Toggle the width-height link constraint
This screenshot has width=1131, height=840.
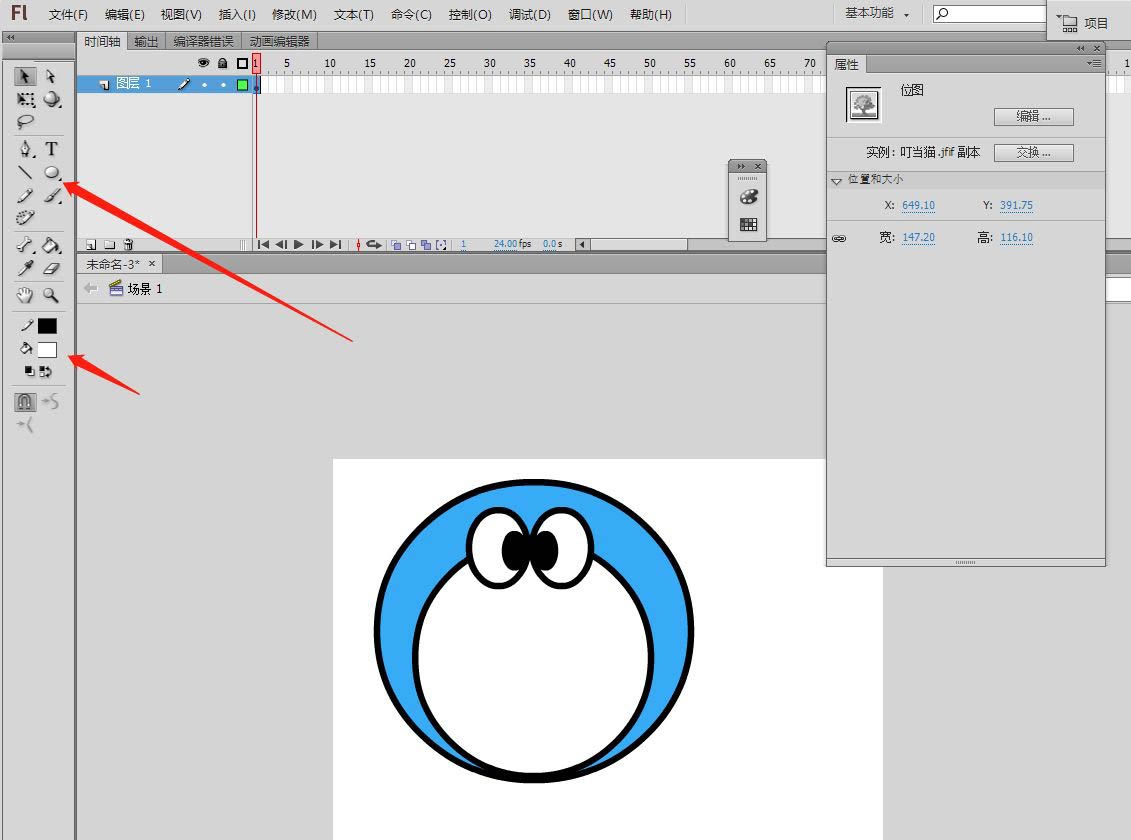coord(839,238)
